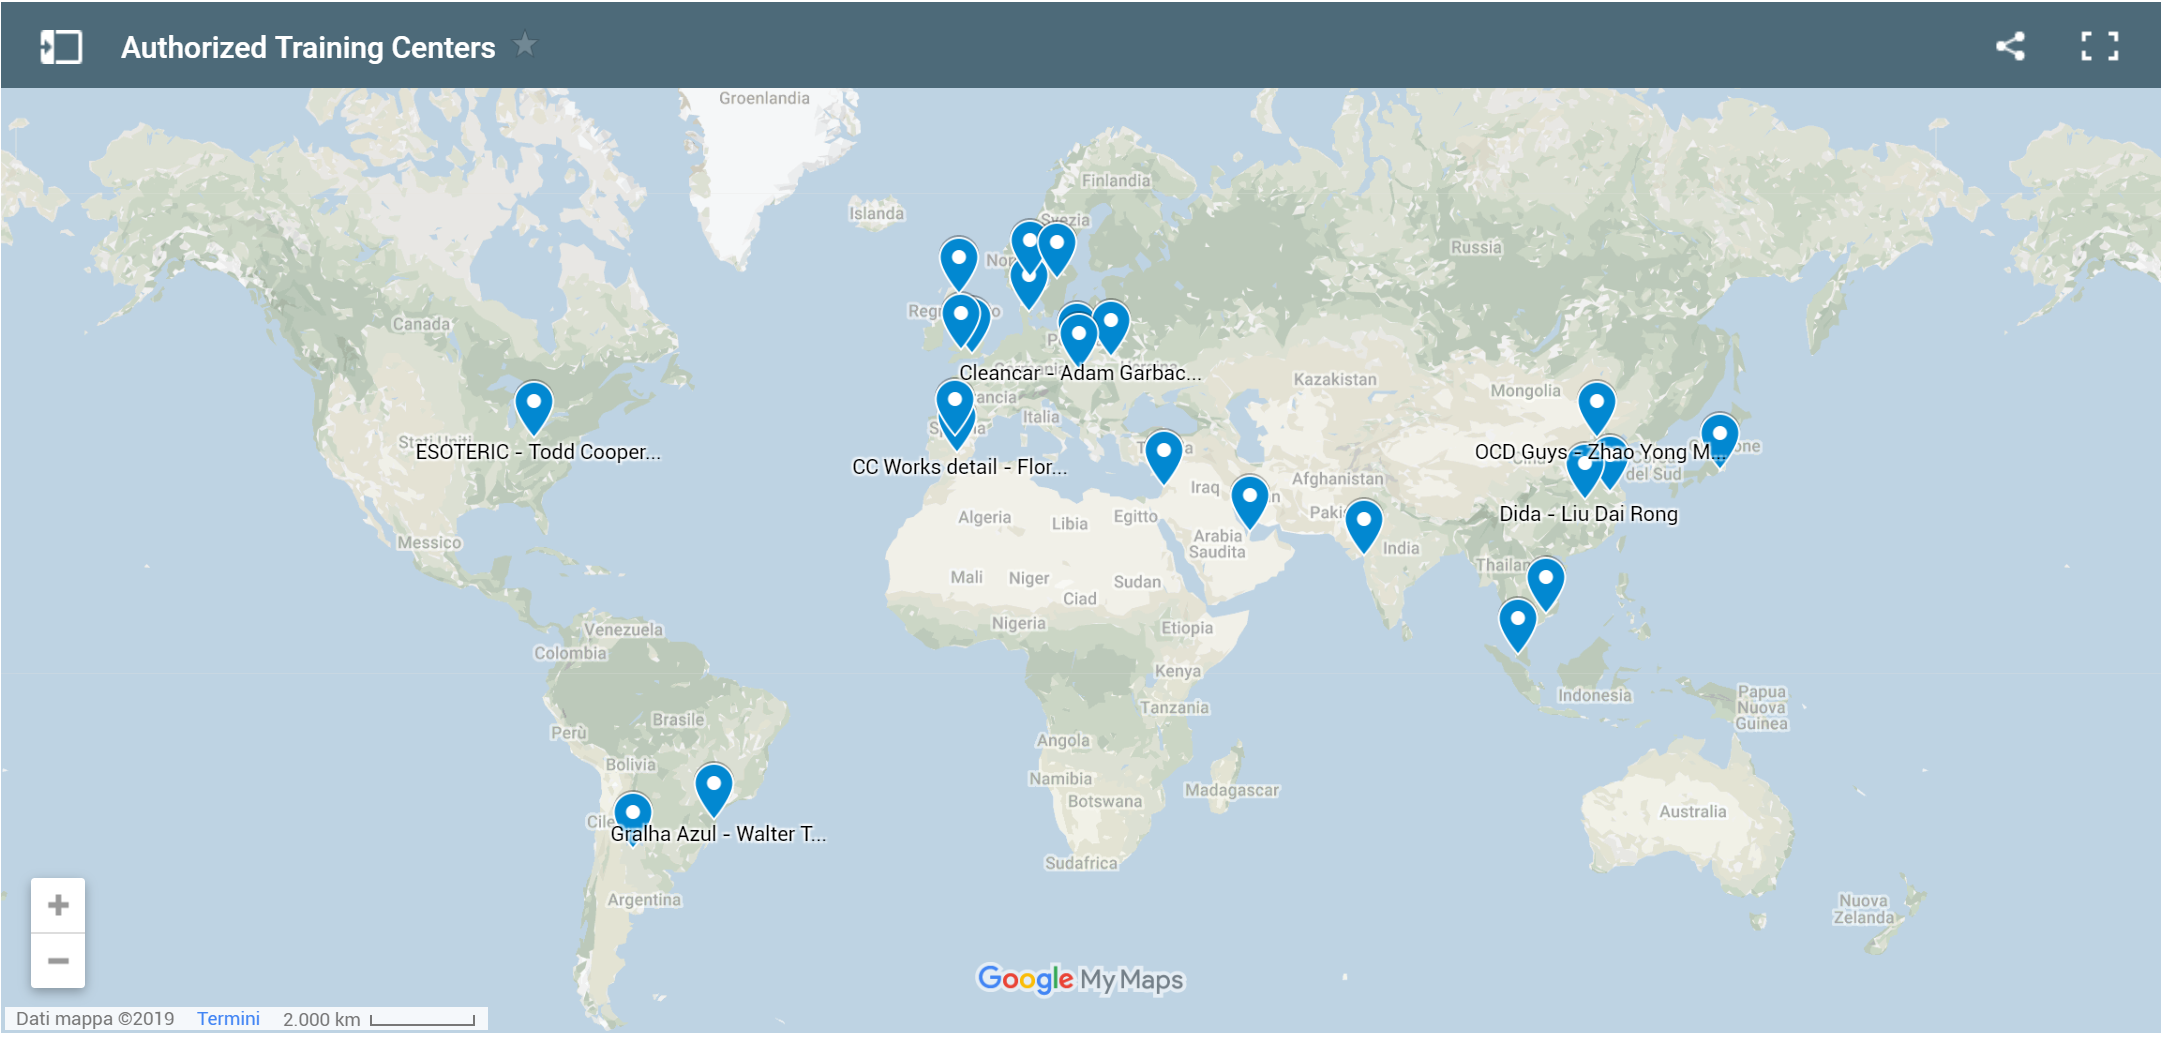Click the OCD Guys pin near Mongolia
Viewport: 2163px width, 1037px height.
click(1596, 404)
